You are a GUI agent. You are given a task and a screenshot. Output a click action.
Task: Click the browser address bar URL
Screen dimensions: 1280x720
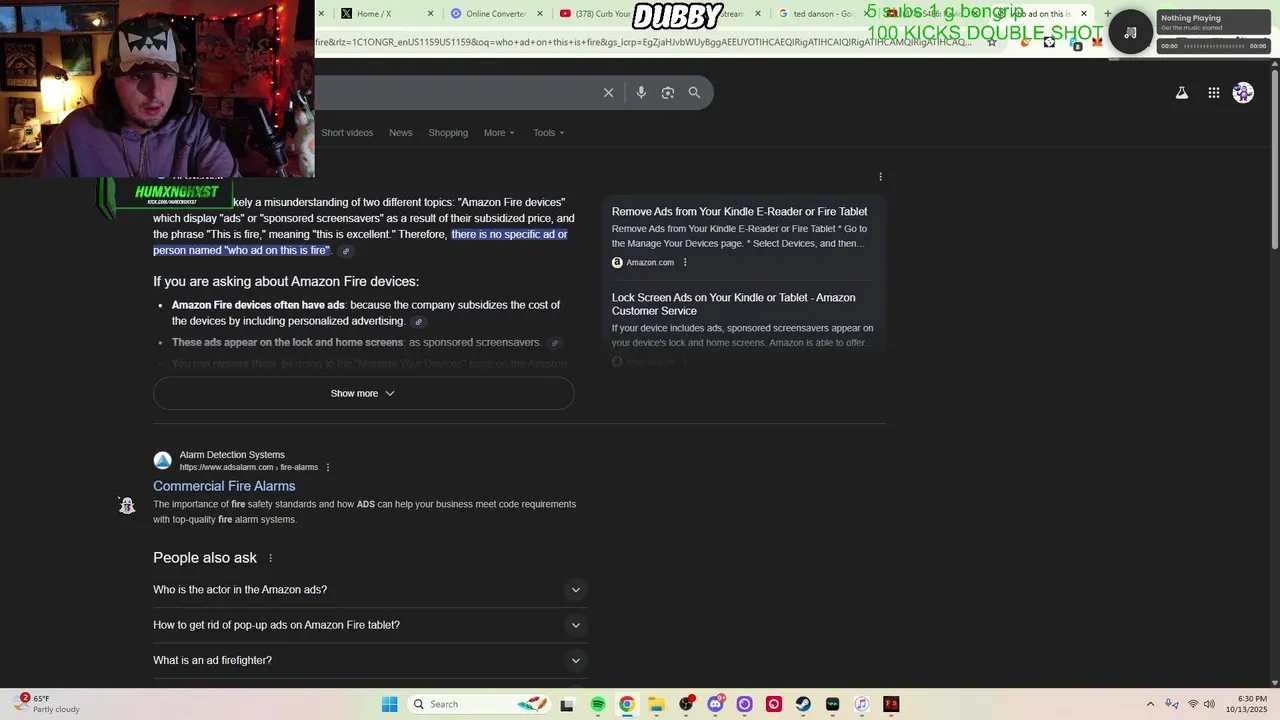coord(643,42)
